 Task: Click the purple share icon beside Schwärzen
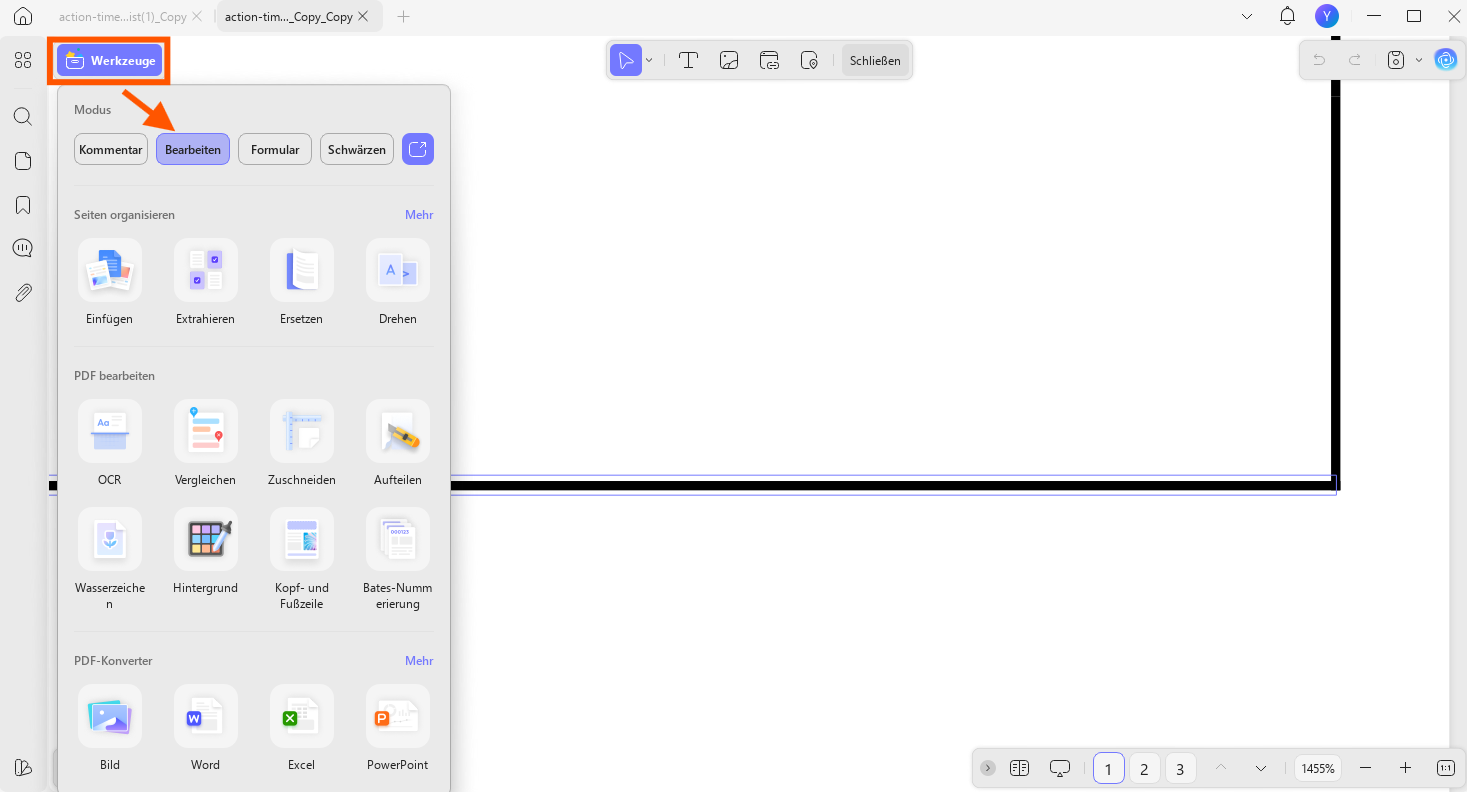(418, 149)
